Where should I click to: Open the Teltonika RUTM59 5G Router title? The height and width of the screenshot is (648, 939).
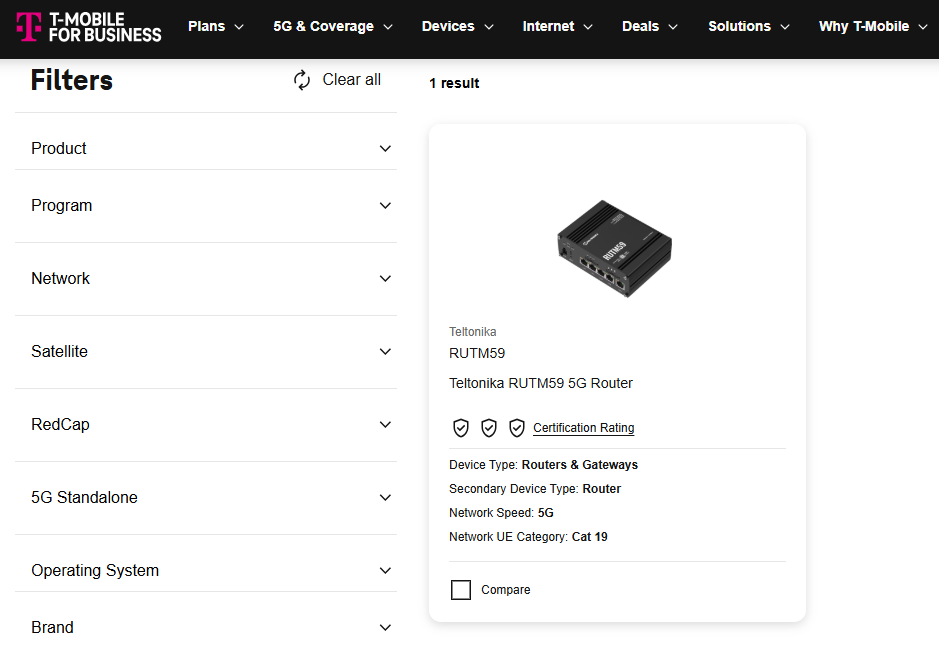541,383
